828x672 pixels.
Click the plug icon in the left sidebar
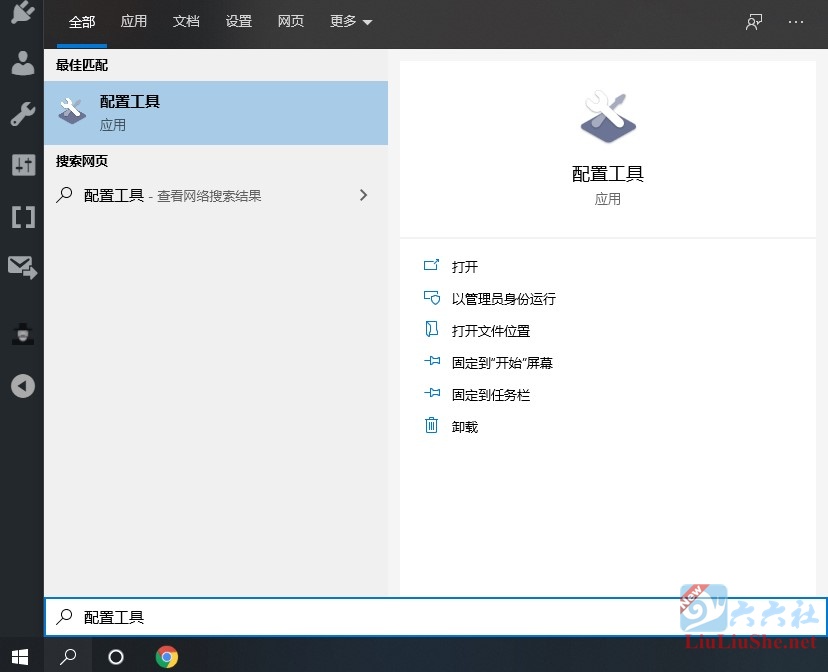(22, 13)
